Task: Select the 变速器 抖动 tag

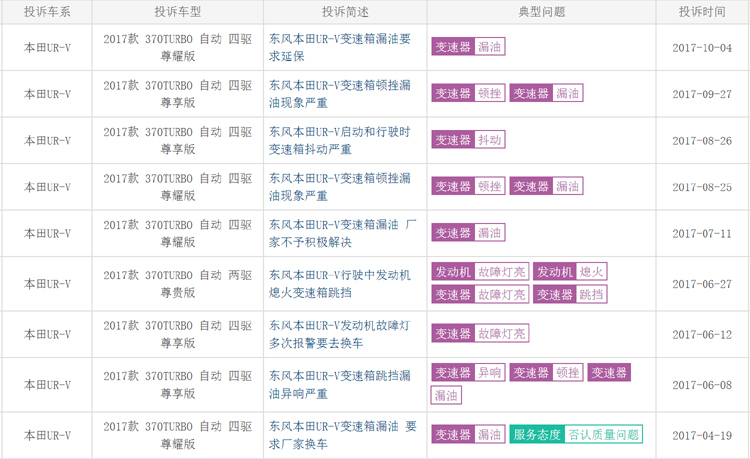Action: [468, 140]
